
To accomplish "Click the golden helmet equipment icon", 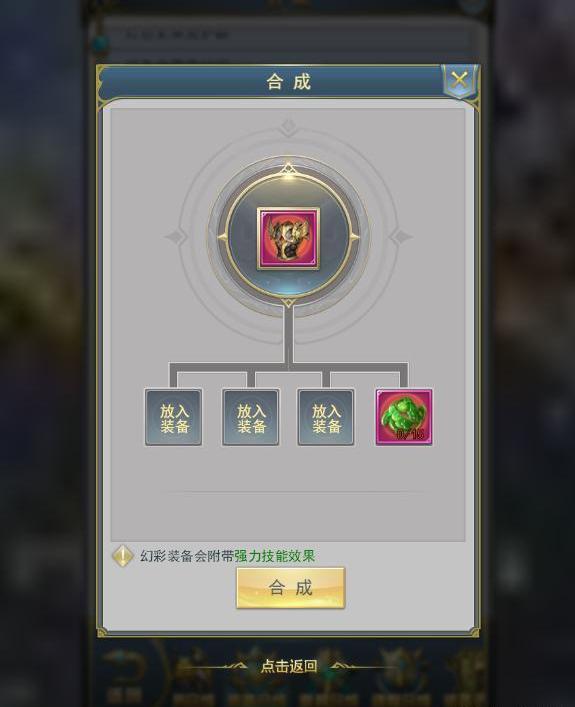I will pos(288,239).
